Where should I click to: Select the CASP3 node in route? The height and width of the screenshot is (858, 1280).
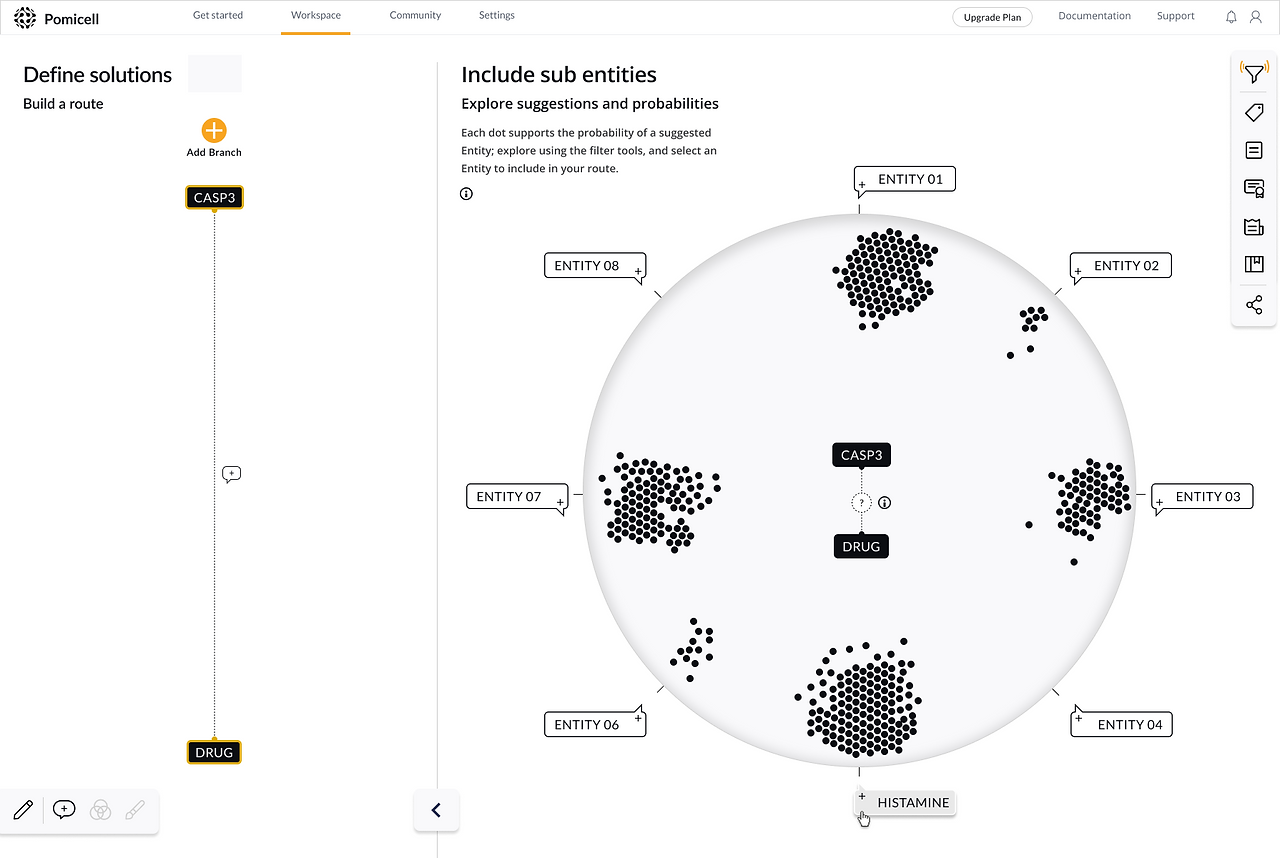point(214,197)
